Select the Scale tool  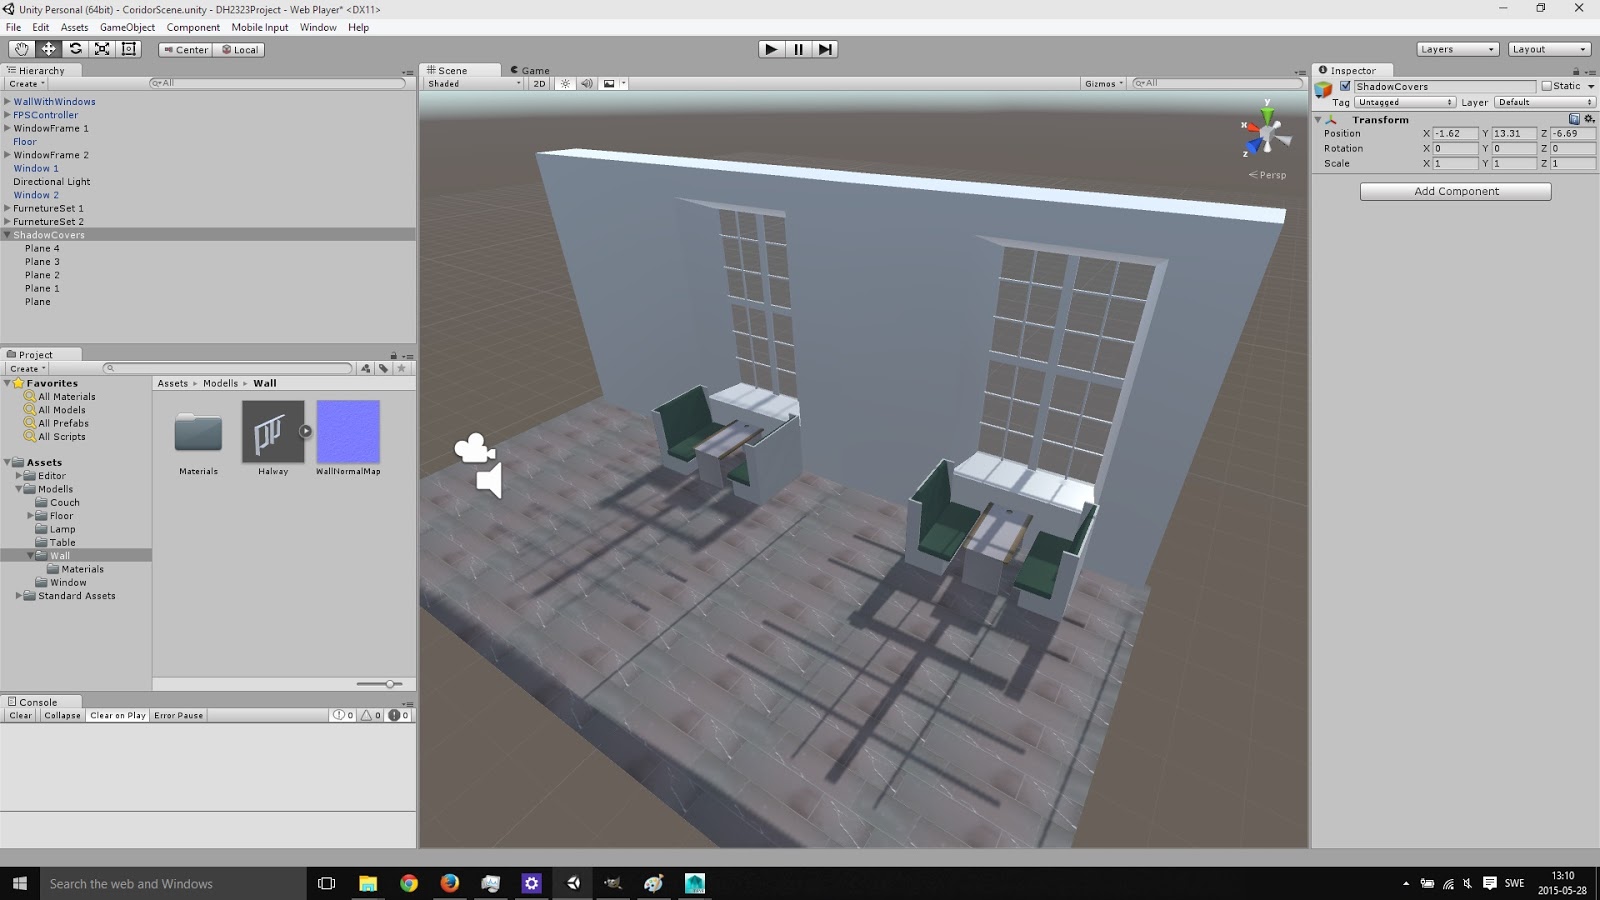pos(103,48)
